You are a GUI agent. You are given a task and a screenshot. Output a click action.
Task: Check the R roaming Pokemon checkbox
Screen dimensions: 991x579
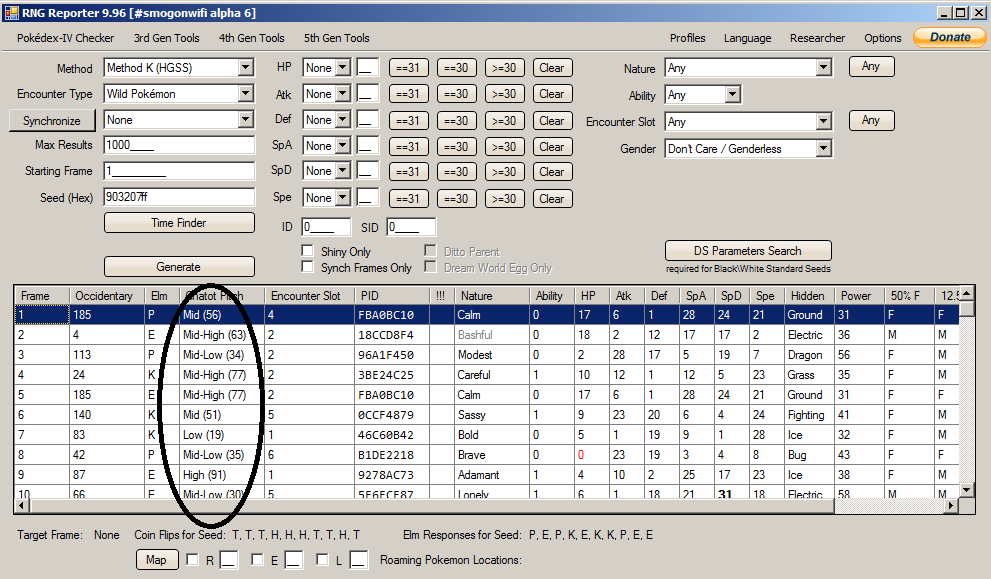click(194, 560)
